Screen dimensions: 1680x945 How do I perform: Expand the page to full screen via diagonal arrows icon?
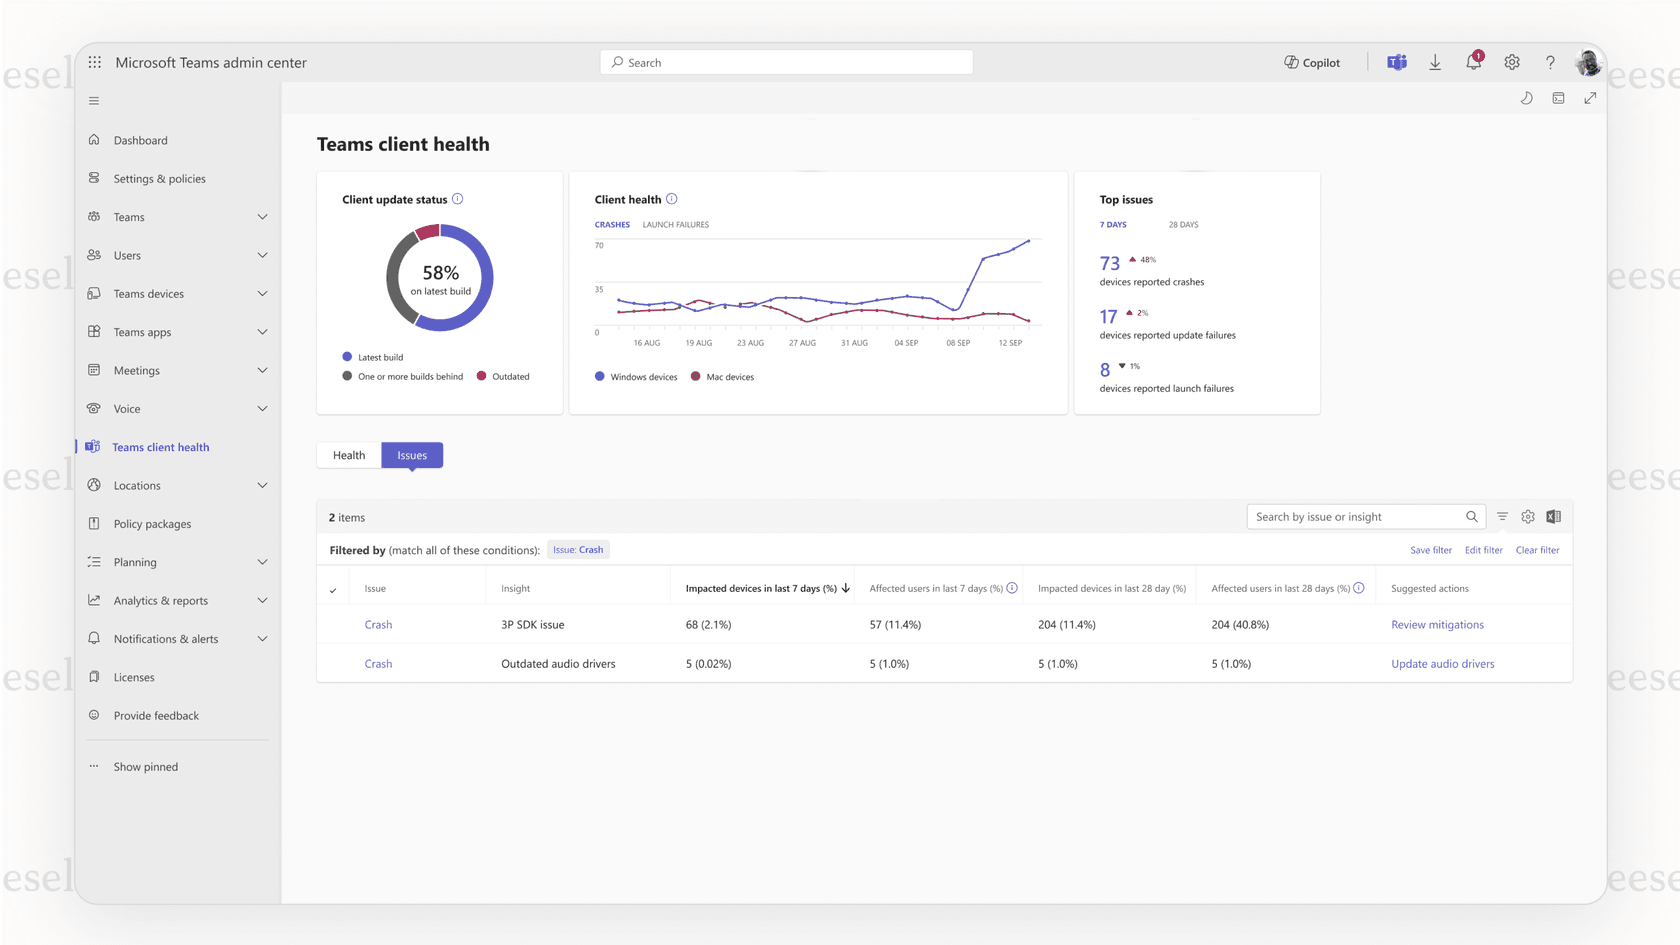[1590, 98]
